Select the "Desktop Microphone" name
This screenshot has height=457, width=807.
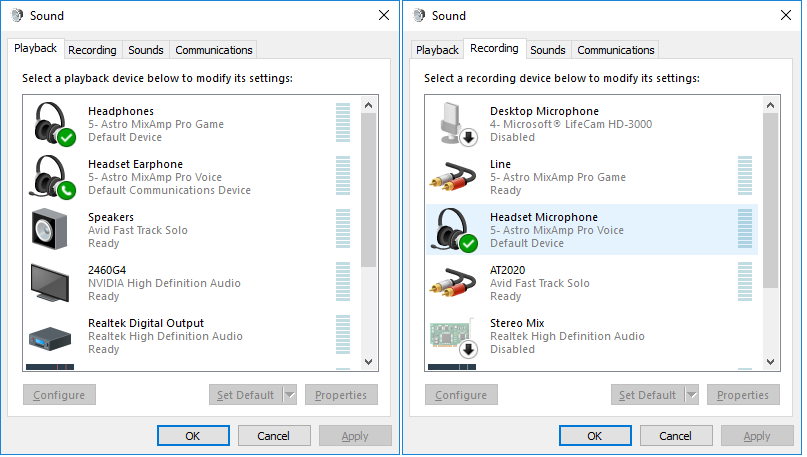point(545,111)
